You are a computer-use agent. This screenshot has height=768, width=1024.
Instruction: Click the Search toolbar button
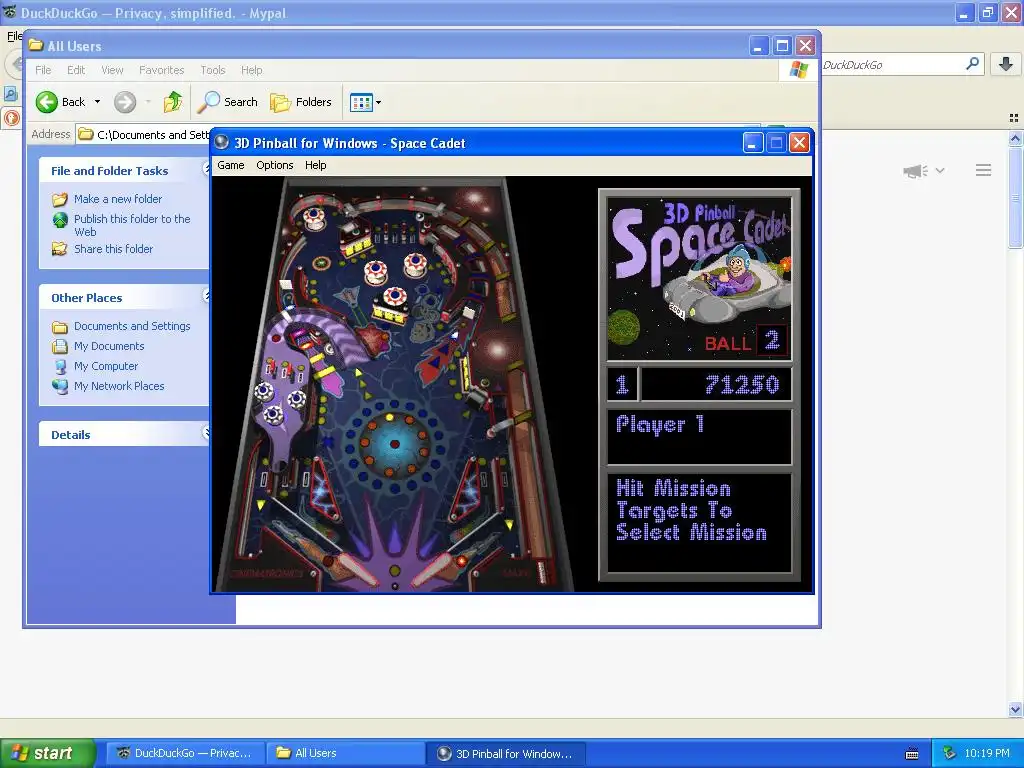click(x=227, y=102)
